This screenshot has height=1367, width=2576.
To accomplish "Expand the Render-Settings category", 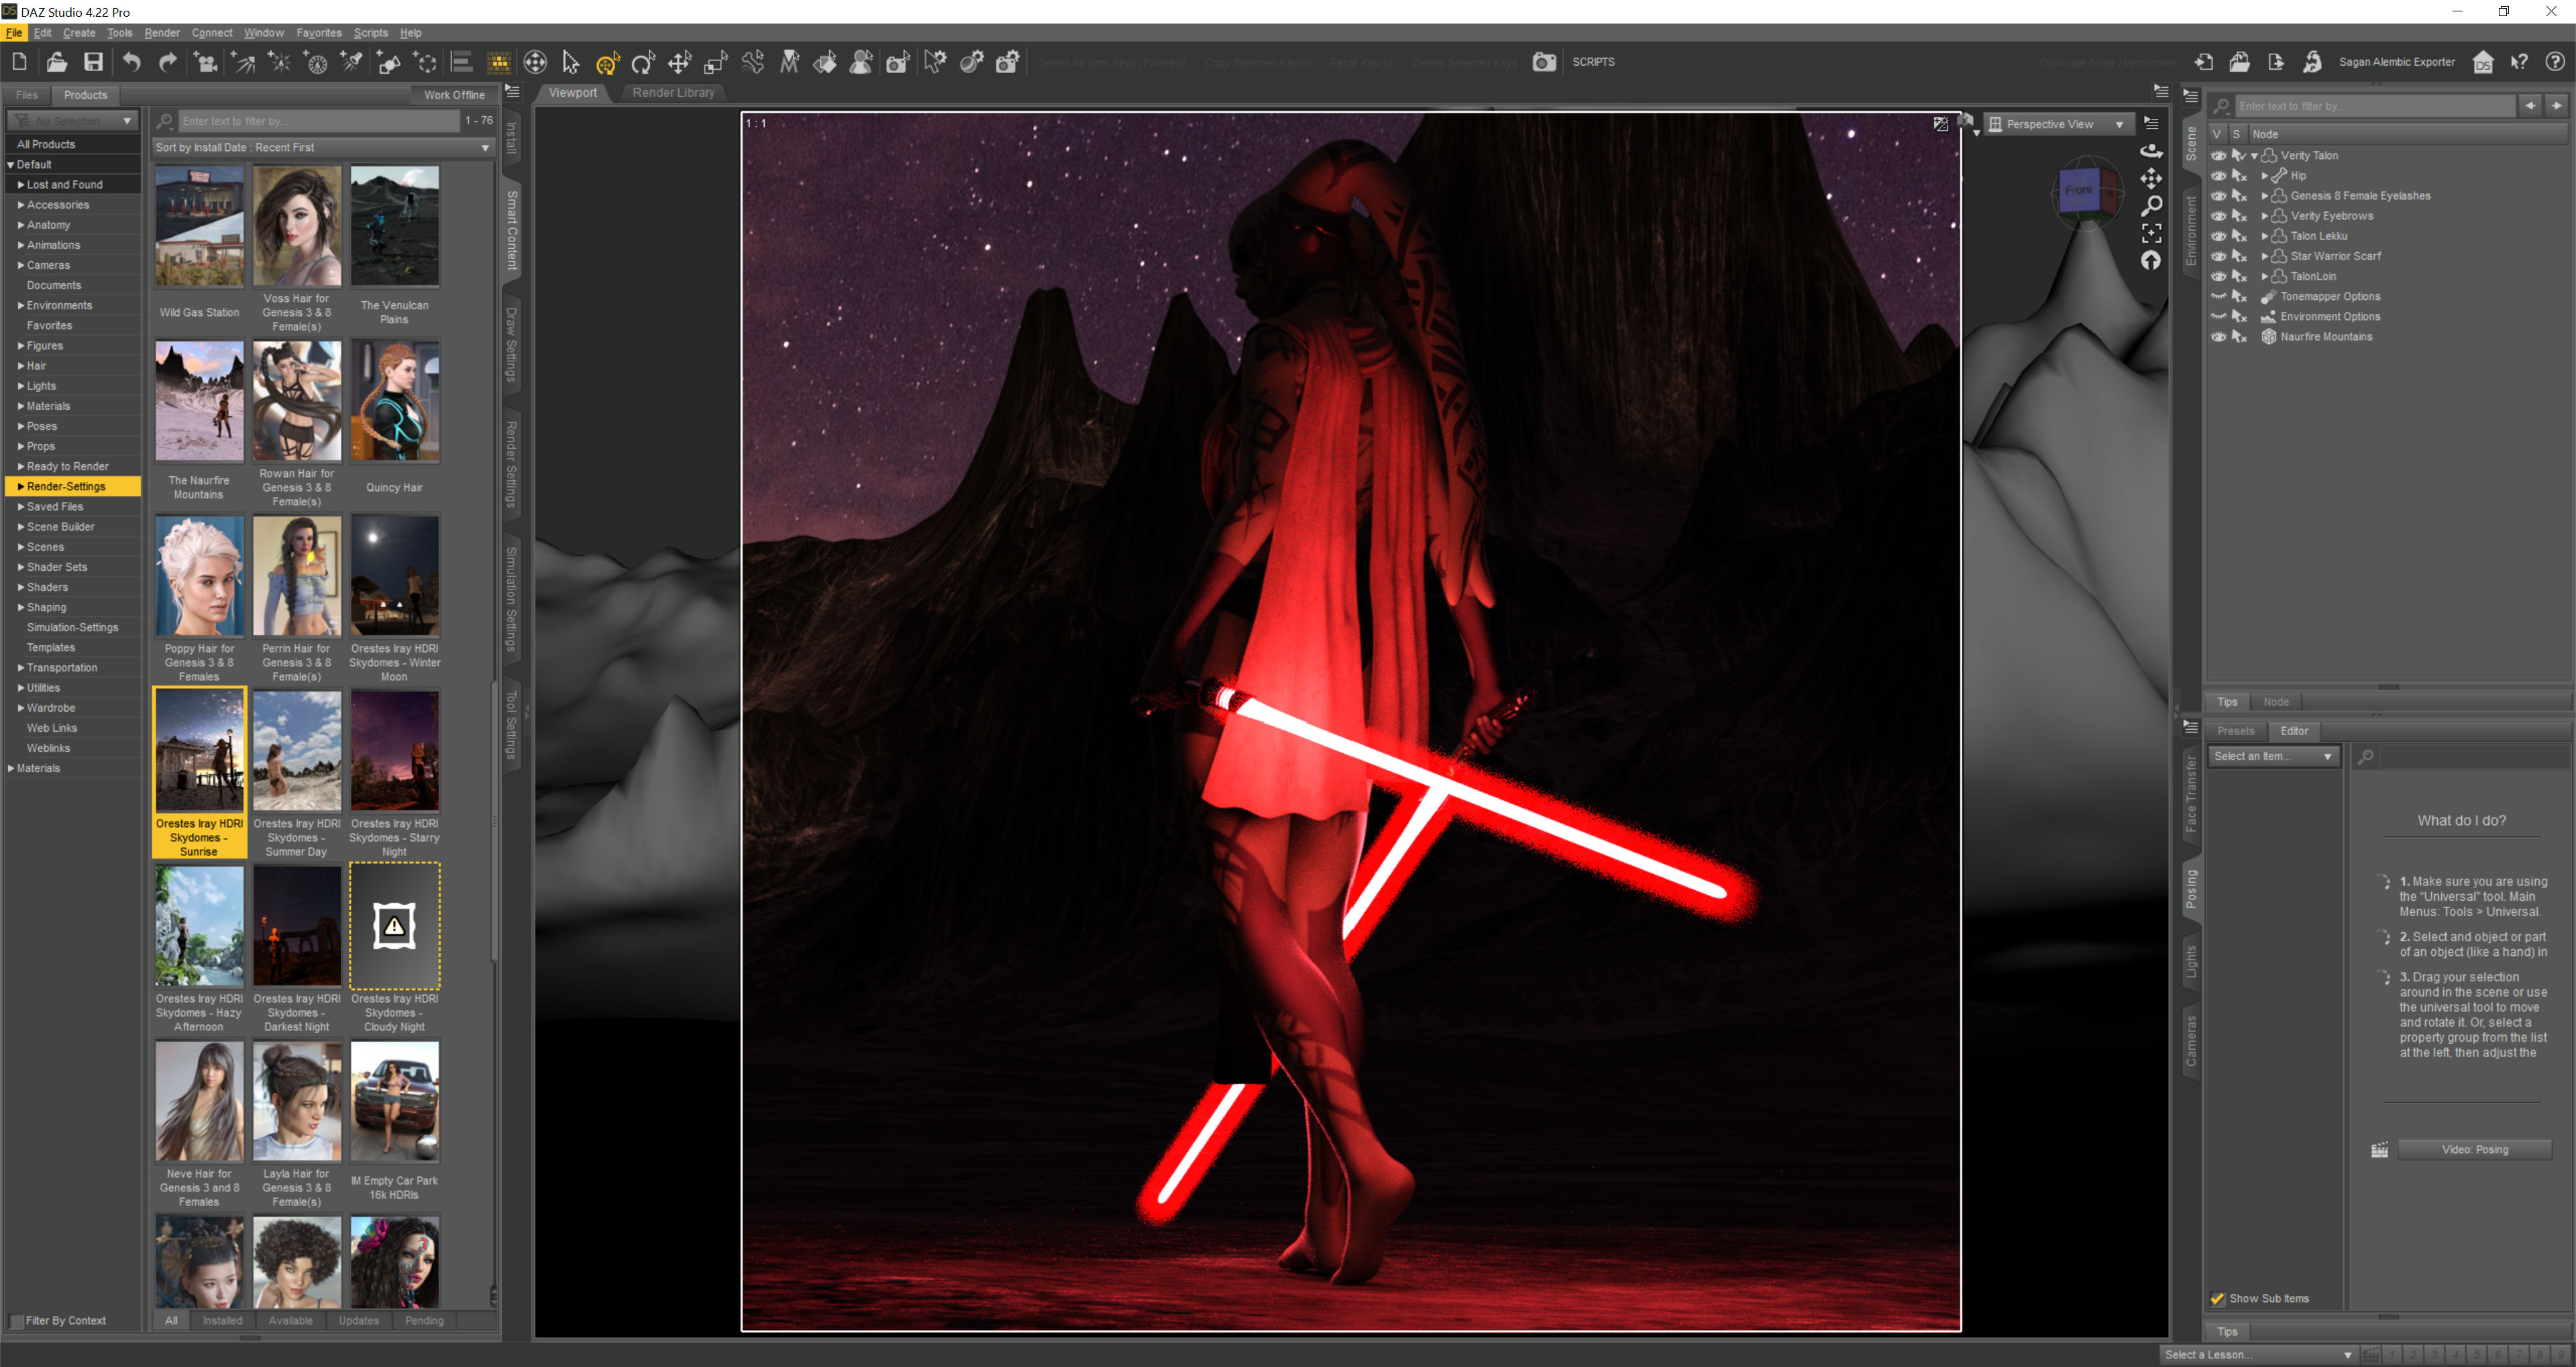I will (x=20, y=487).
